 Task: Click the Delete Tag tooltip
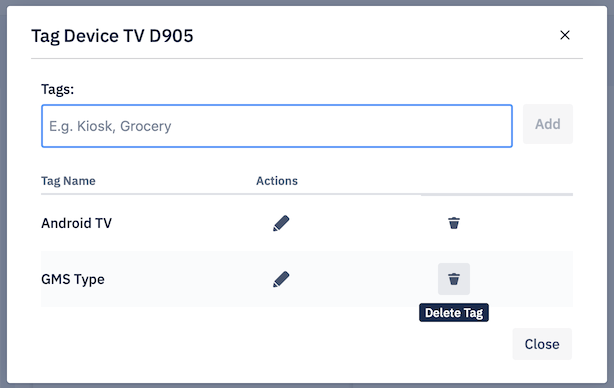[x=453, y=313]
